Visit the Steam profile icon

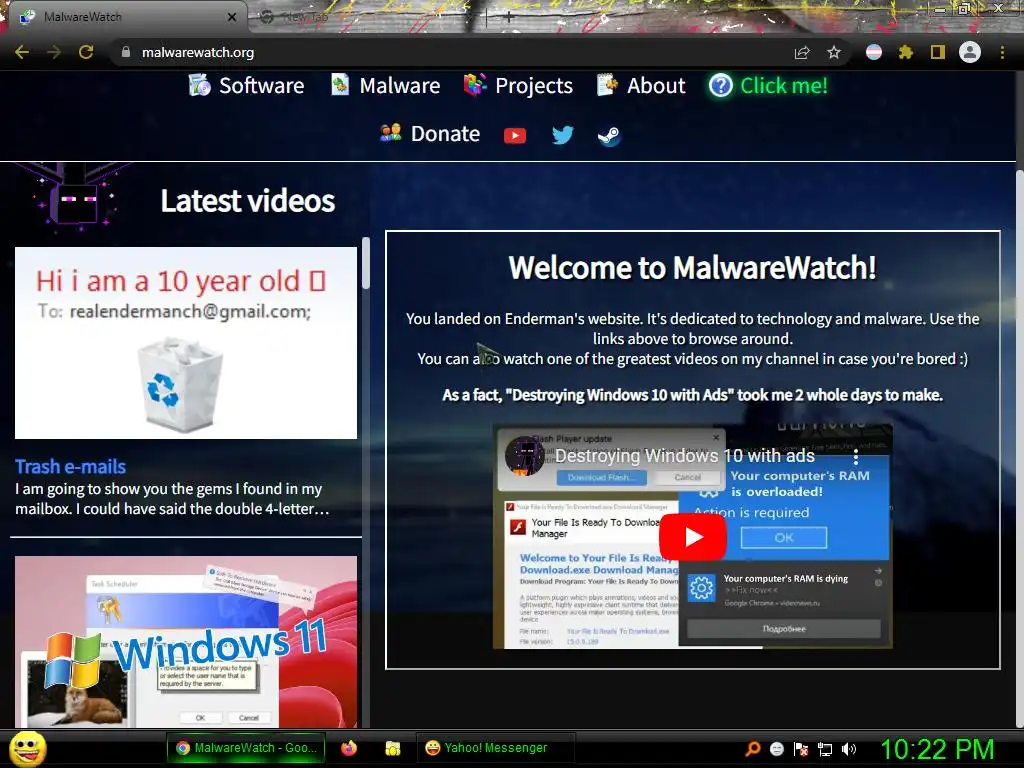609,135
